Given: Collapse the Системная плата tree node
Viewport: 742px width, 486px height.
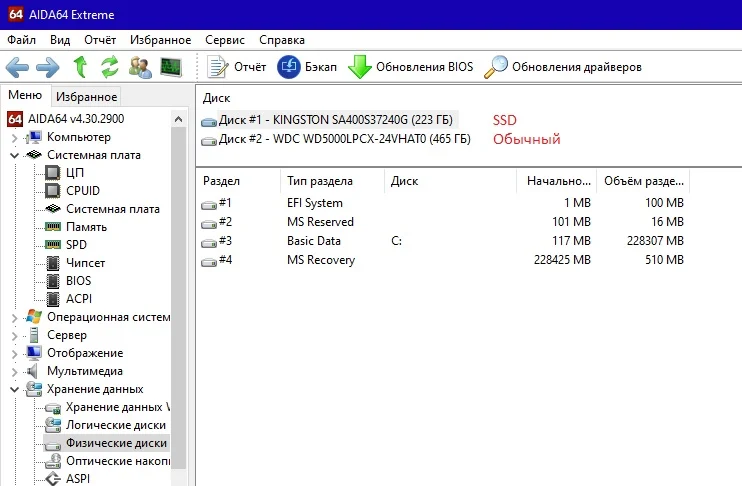Looking at the screenshot, I should [14, 155].
